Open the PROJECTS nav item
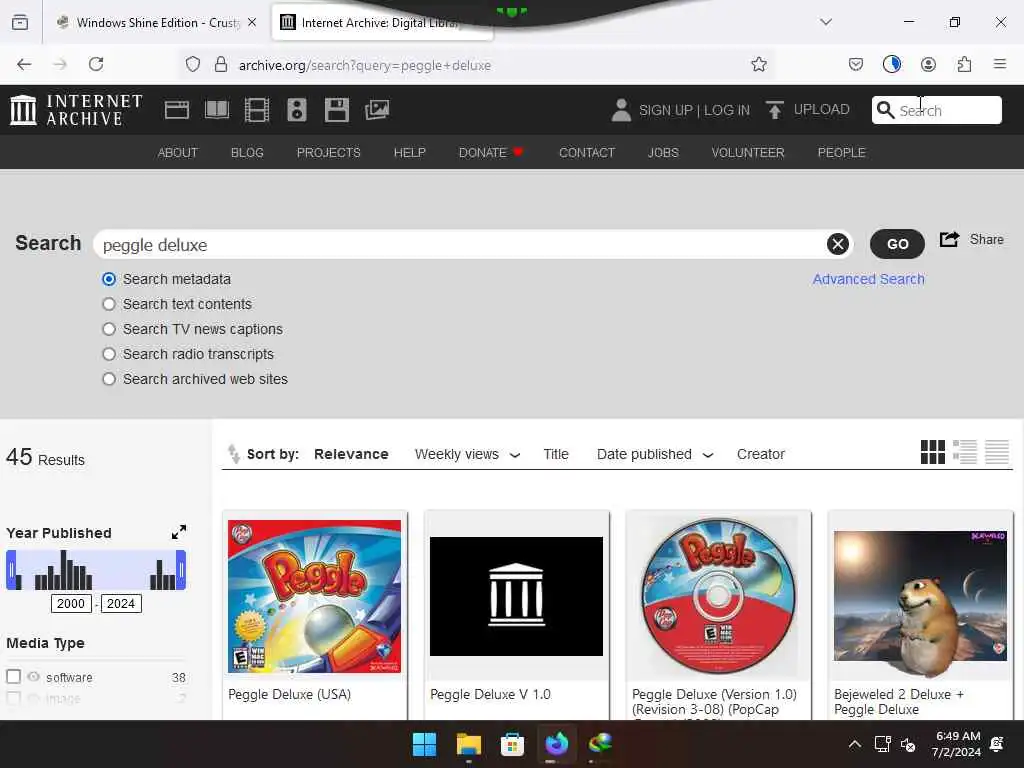1024x768 pixels. click(328, 152)
